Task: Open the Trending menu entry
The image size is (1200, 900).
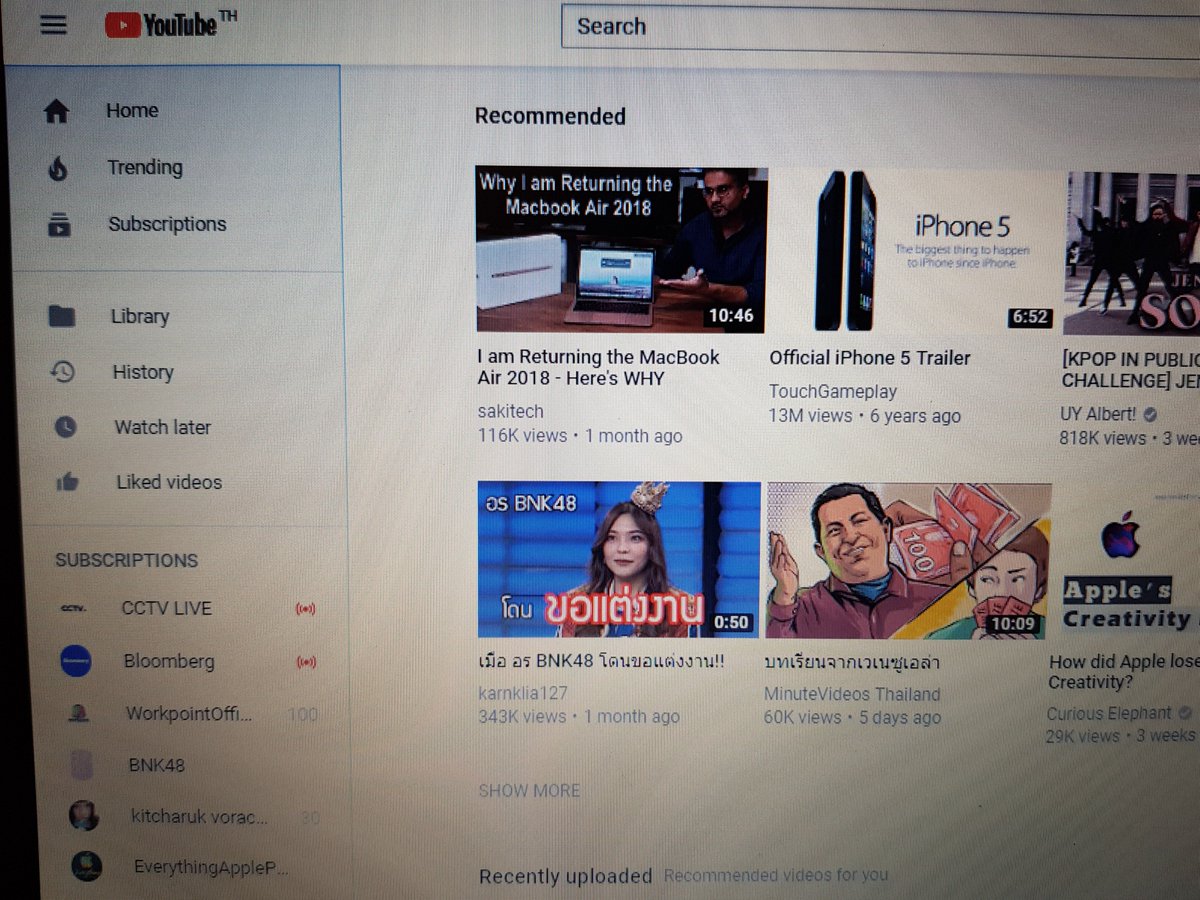Action: (145, 167)
